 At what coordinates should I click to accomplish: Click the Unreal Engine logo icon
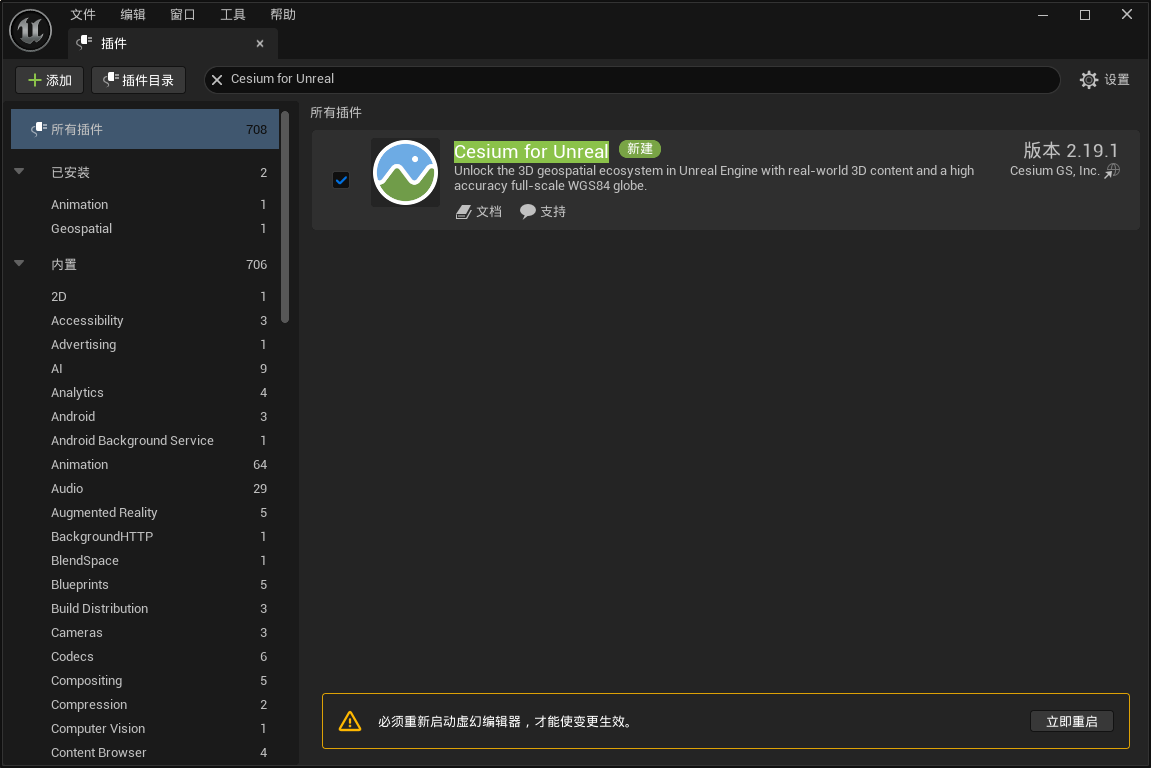coord(30,30)
